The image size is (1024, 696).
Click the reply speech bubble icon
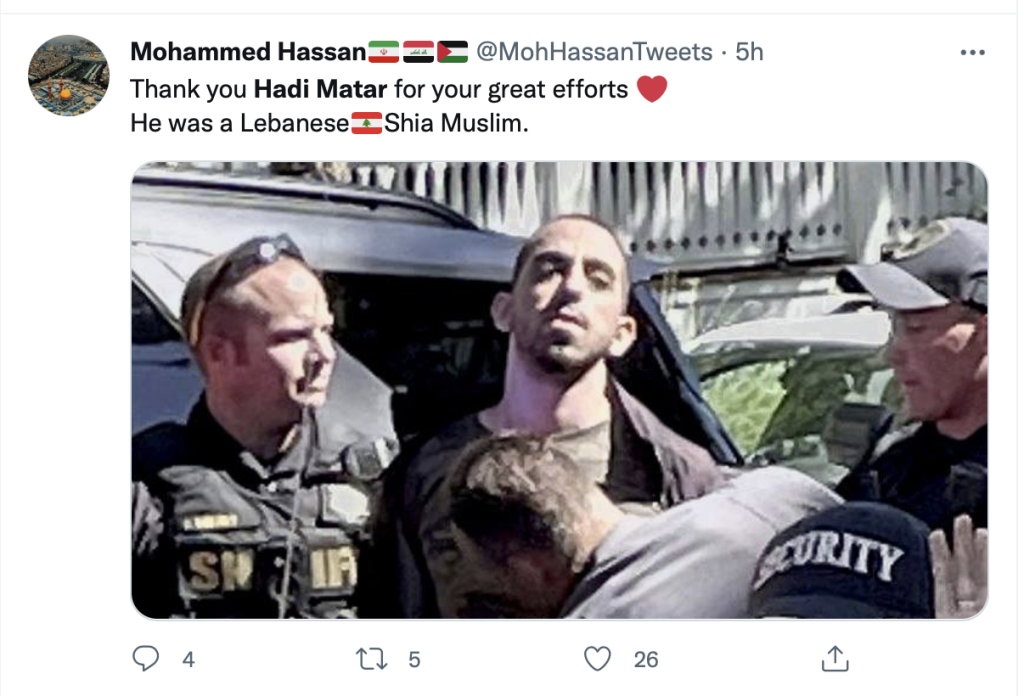pos(145,658)
